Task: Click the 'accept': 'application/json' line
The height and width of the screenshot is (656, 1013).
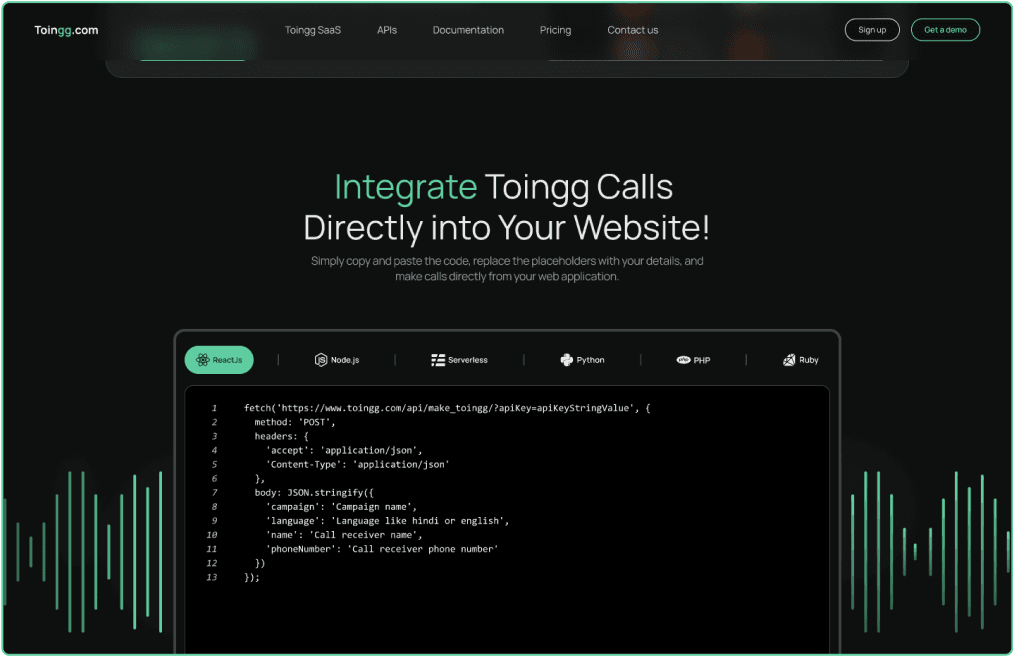Action: coord(344,450)
